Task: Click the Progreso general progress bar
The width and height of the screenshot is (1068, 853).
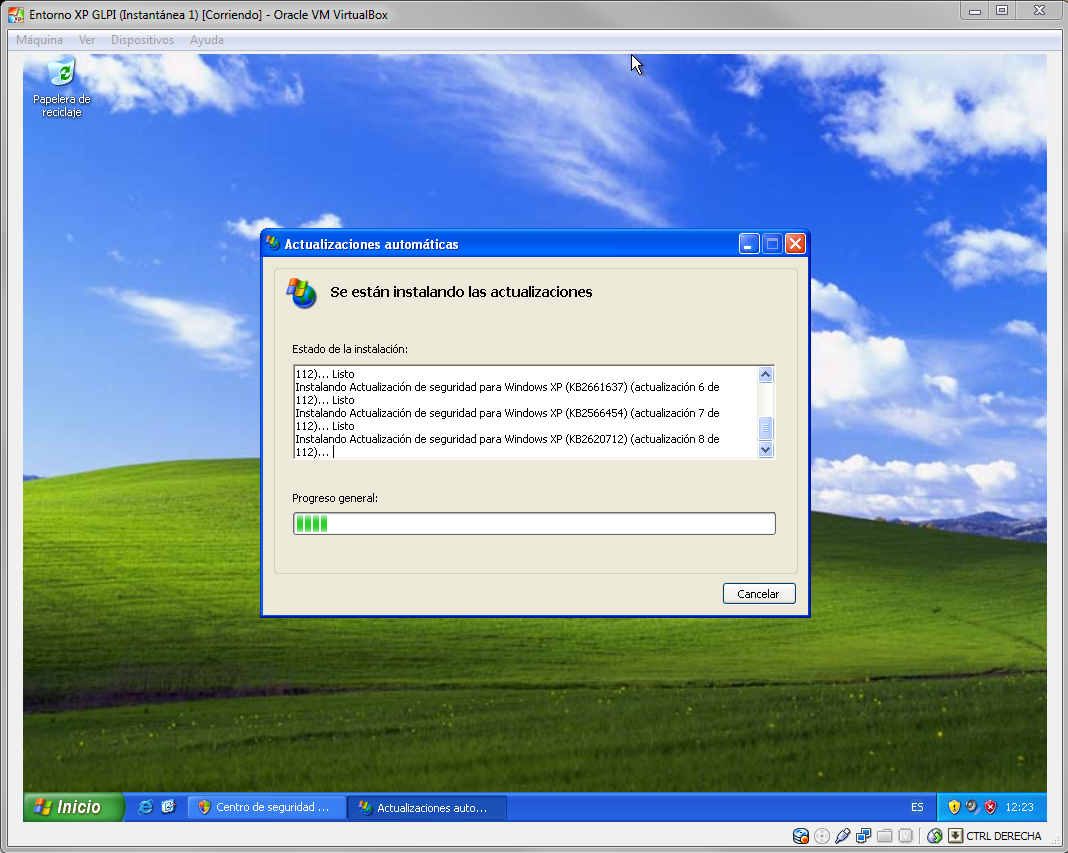Action: [x=534, y=523]
